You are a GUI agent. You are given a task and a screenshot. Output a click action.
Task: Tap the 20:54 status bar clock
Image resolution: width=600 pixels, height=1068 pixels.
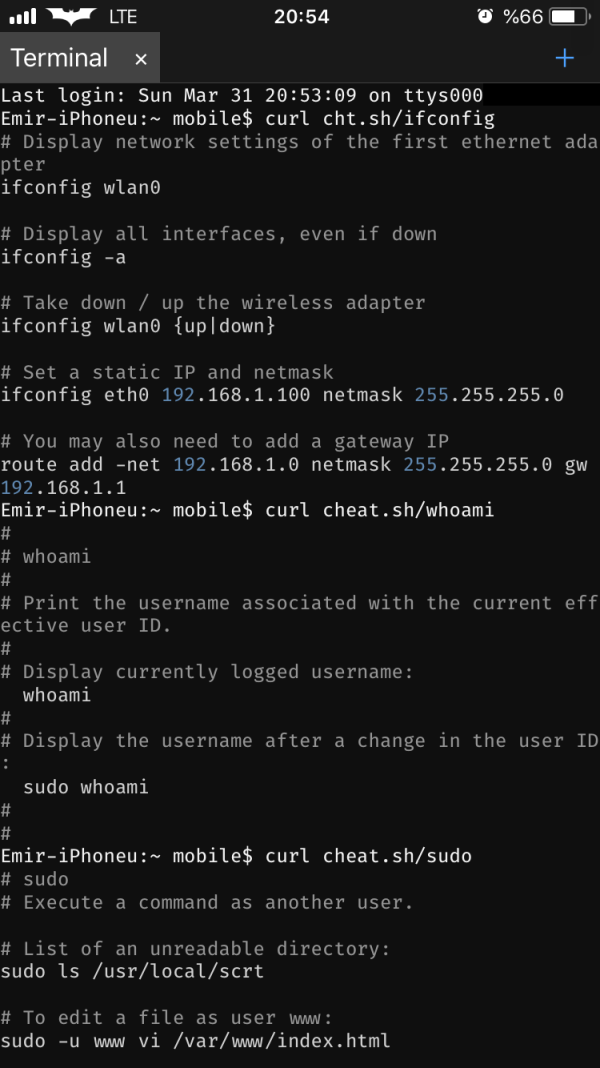(x=299, y=17)
